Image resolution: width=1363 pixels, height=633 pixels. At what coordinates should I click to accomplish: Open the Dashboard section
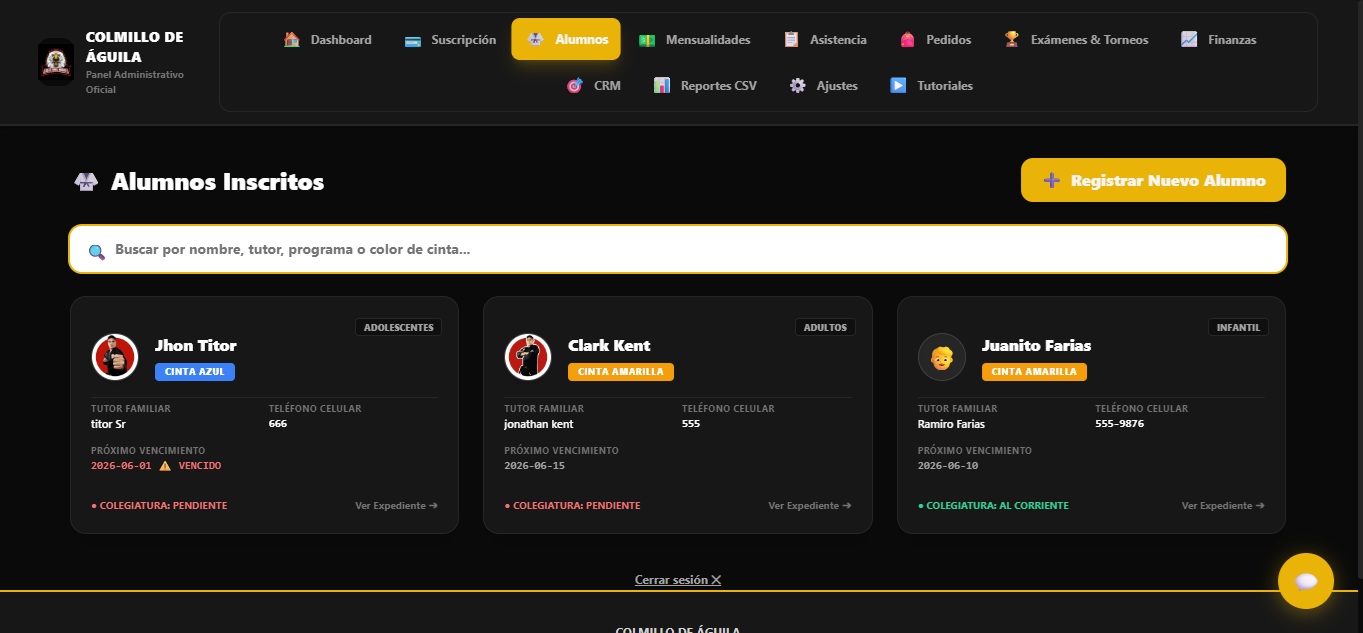coord(328,40)
